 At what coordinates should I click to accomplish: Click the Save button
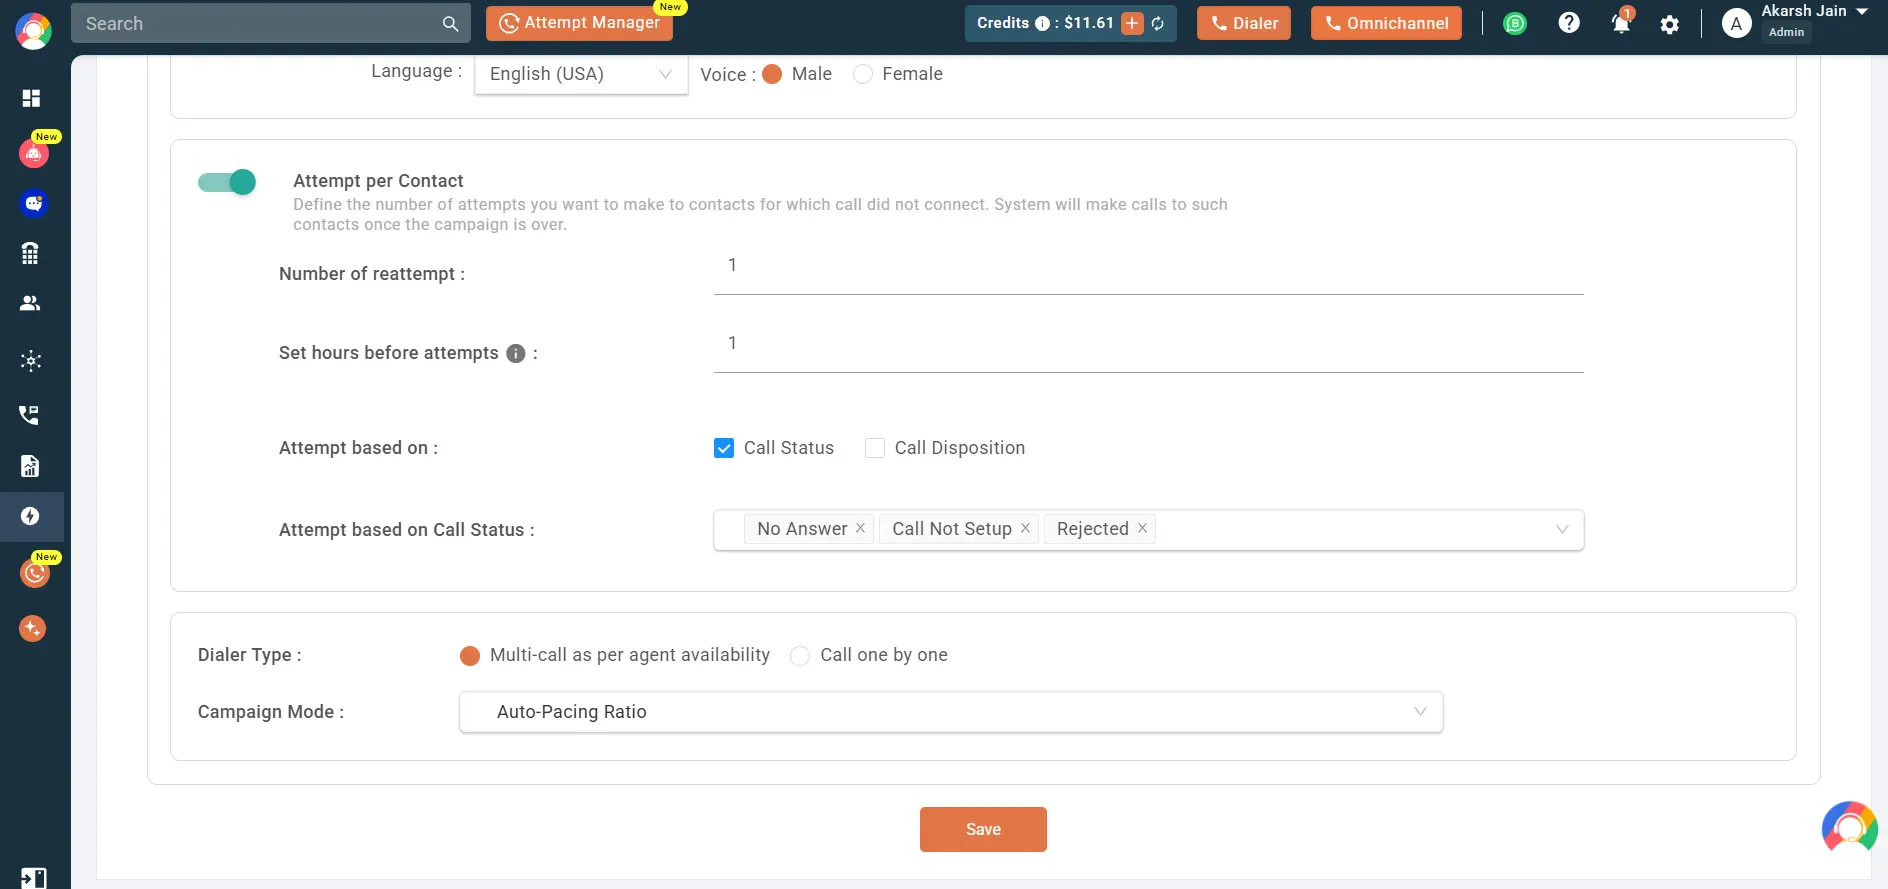click(x=983, y=829)
